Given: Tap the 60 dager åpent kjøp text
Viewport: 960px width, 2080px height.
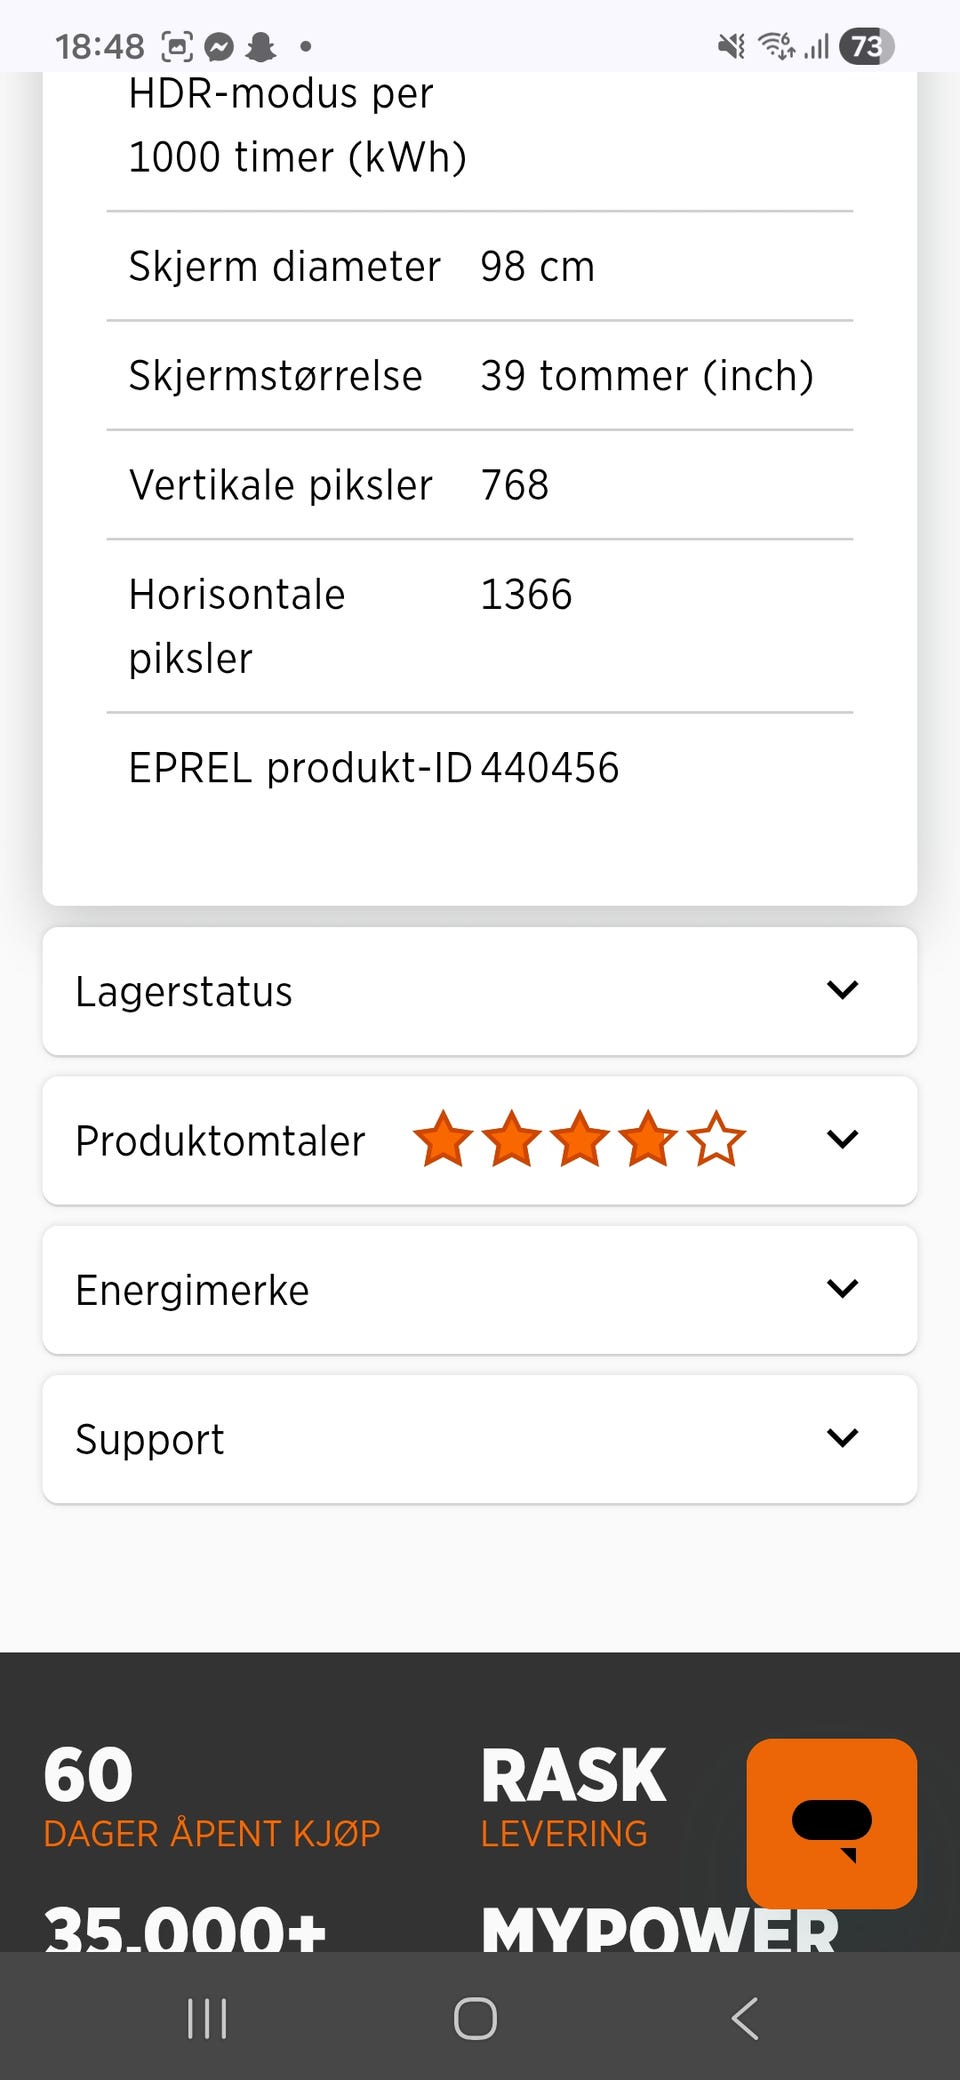Looking at the screenshot, I should tap(212, 1797).
